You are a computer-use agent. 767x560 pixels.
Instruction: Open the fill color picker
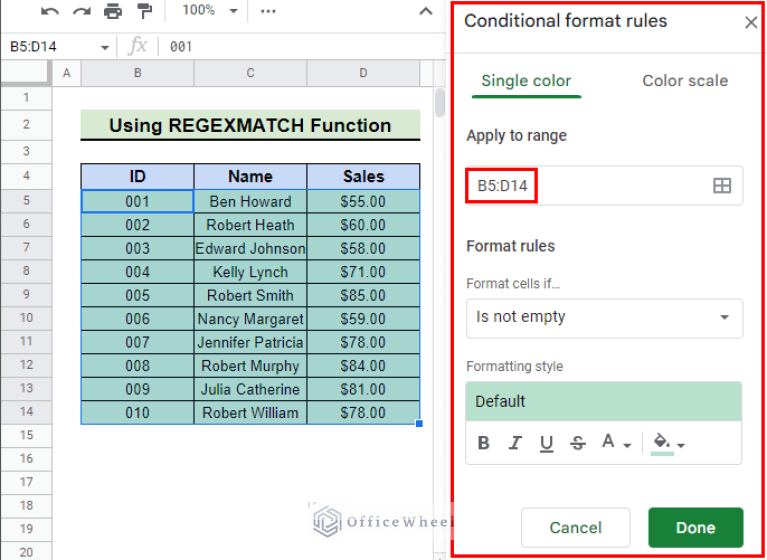667,443
